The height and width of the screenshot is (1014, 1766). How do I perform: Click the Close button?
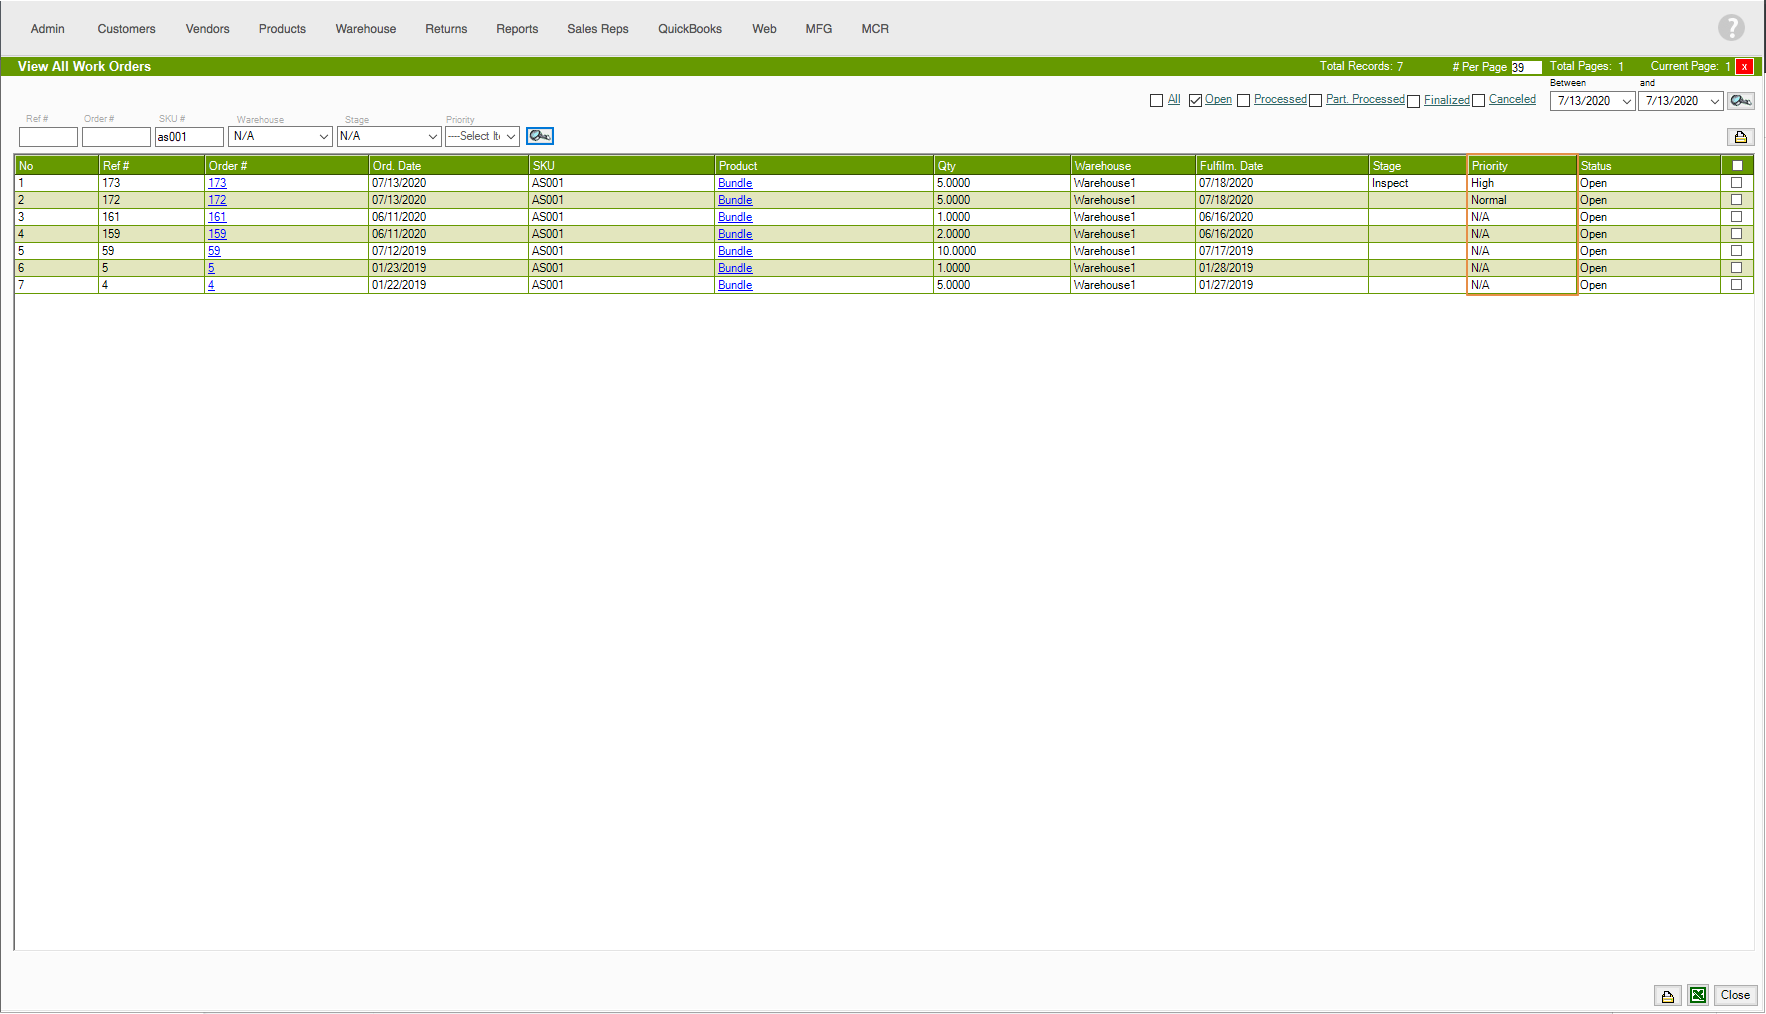click(x=1735, y=995)
